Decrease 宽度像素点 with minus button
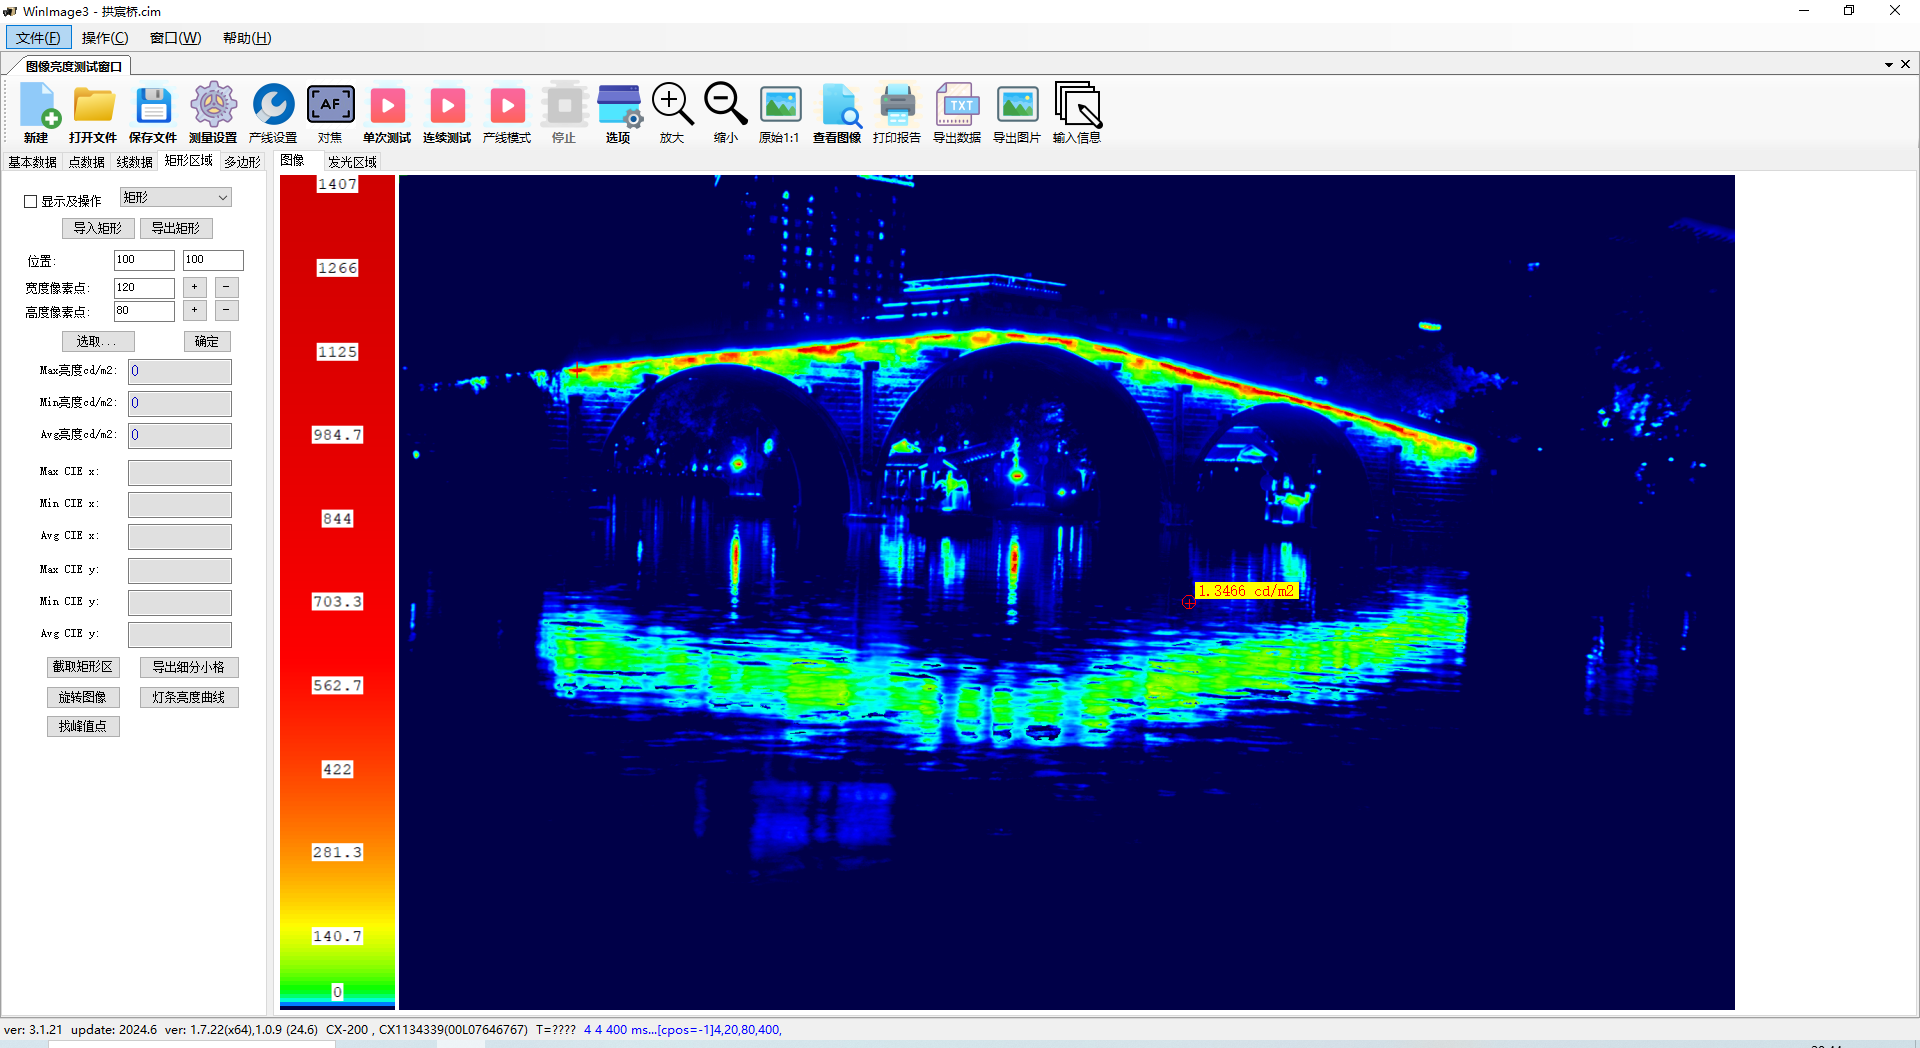 tap(227, 287)
